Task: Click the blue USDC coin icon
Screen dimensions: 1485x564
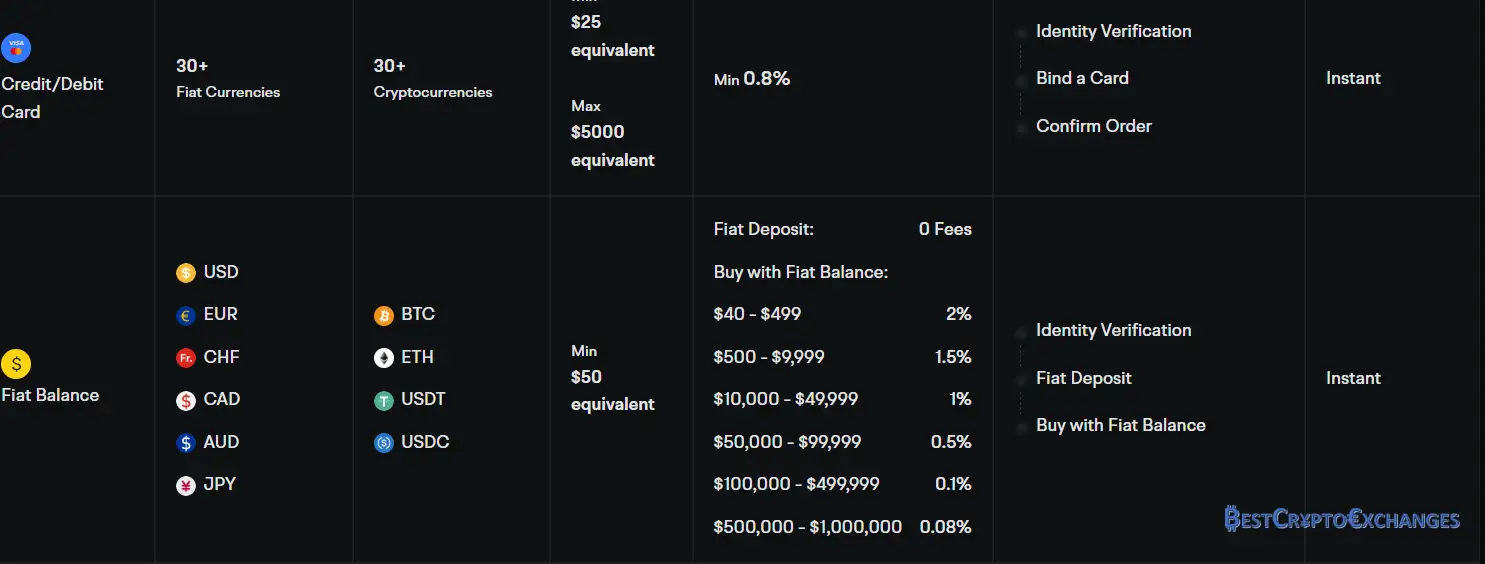Action: (384, 443)
